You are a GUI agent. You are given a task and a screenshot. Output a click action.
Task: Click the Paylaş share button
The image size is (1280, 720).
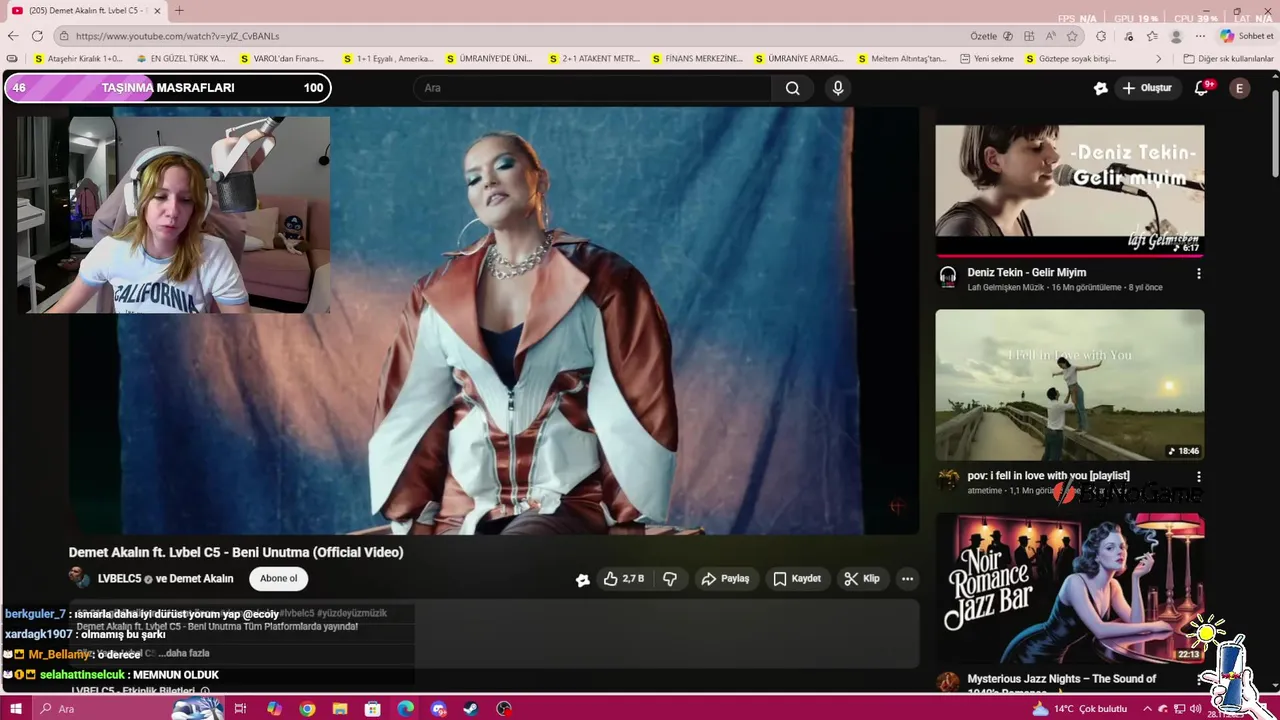click(x=725, y=578)
